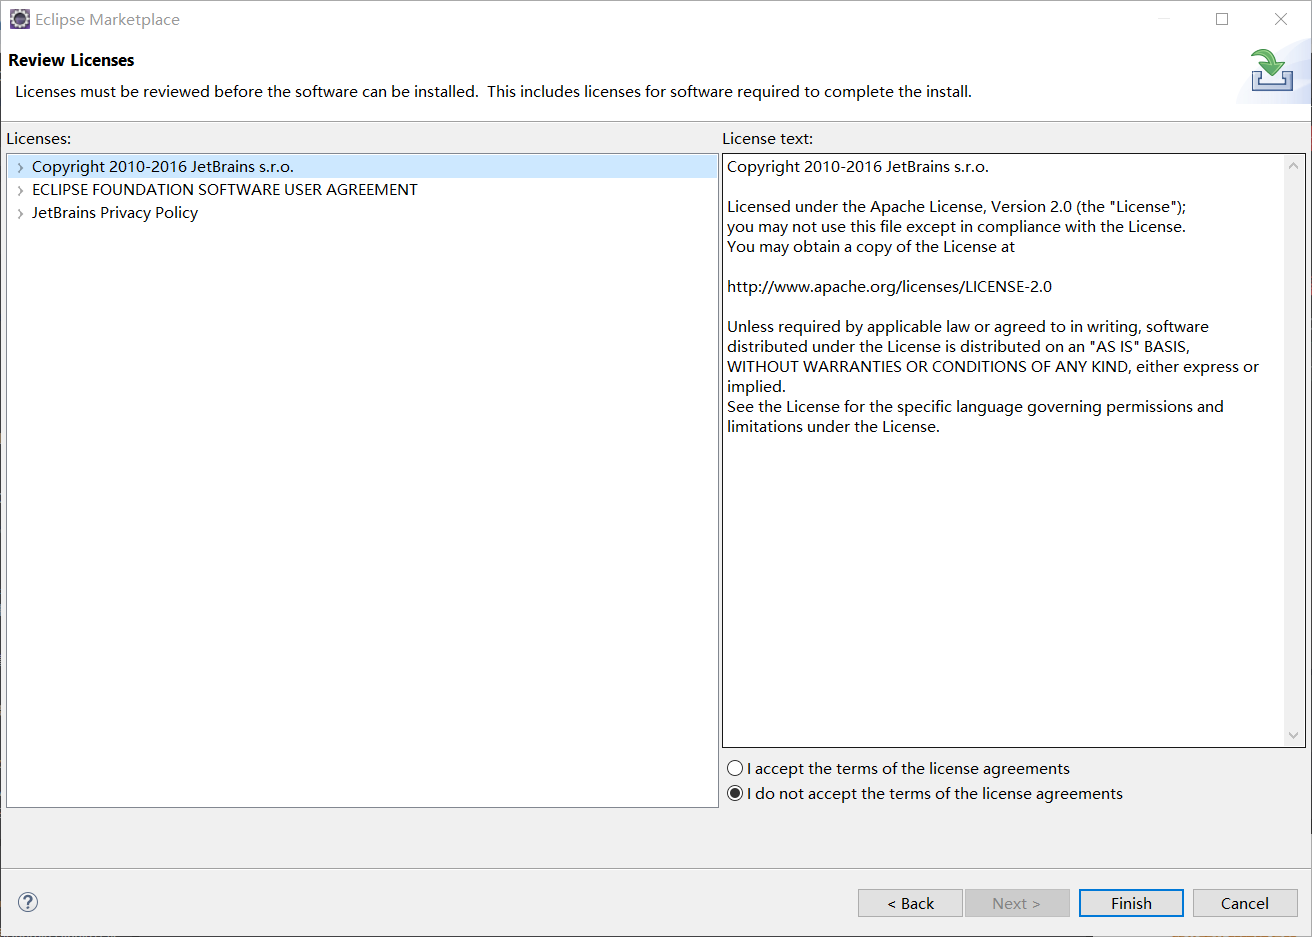Maximize the Eclipse Marketplace window
The image size is (1312, 937).
coord(1222,19)
